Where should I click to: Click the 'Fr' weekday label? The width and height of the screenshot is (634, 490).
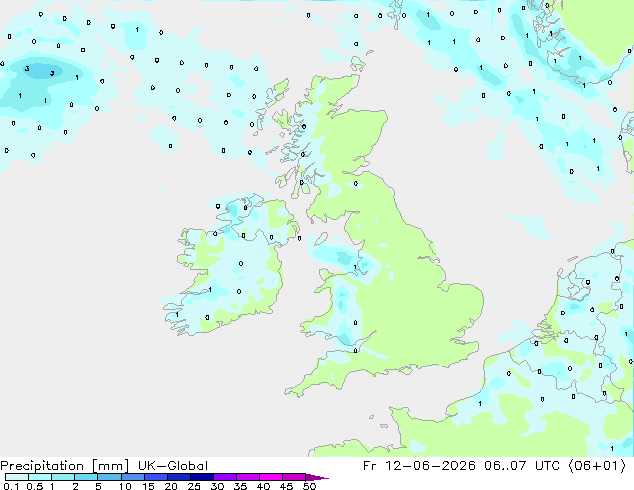tap(369, 466)
